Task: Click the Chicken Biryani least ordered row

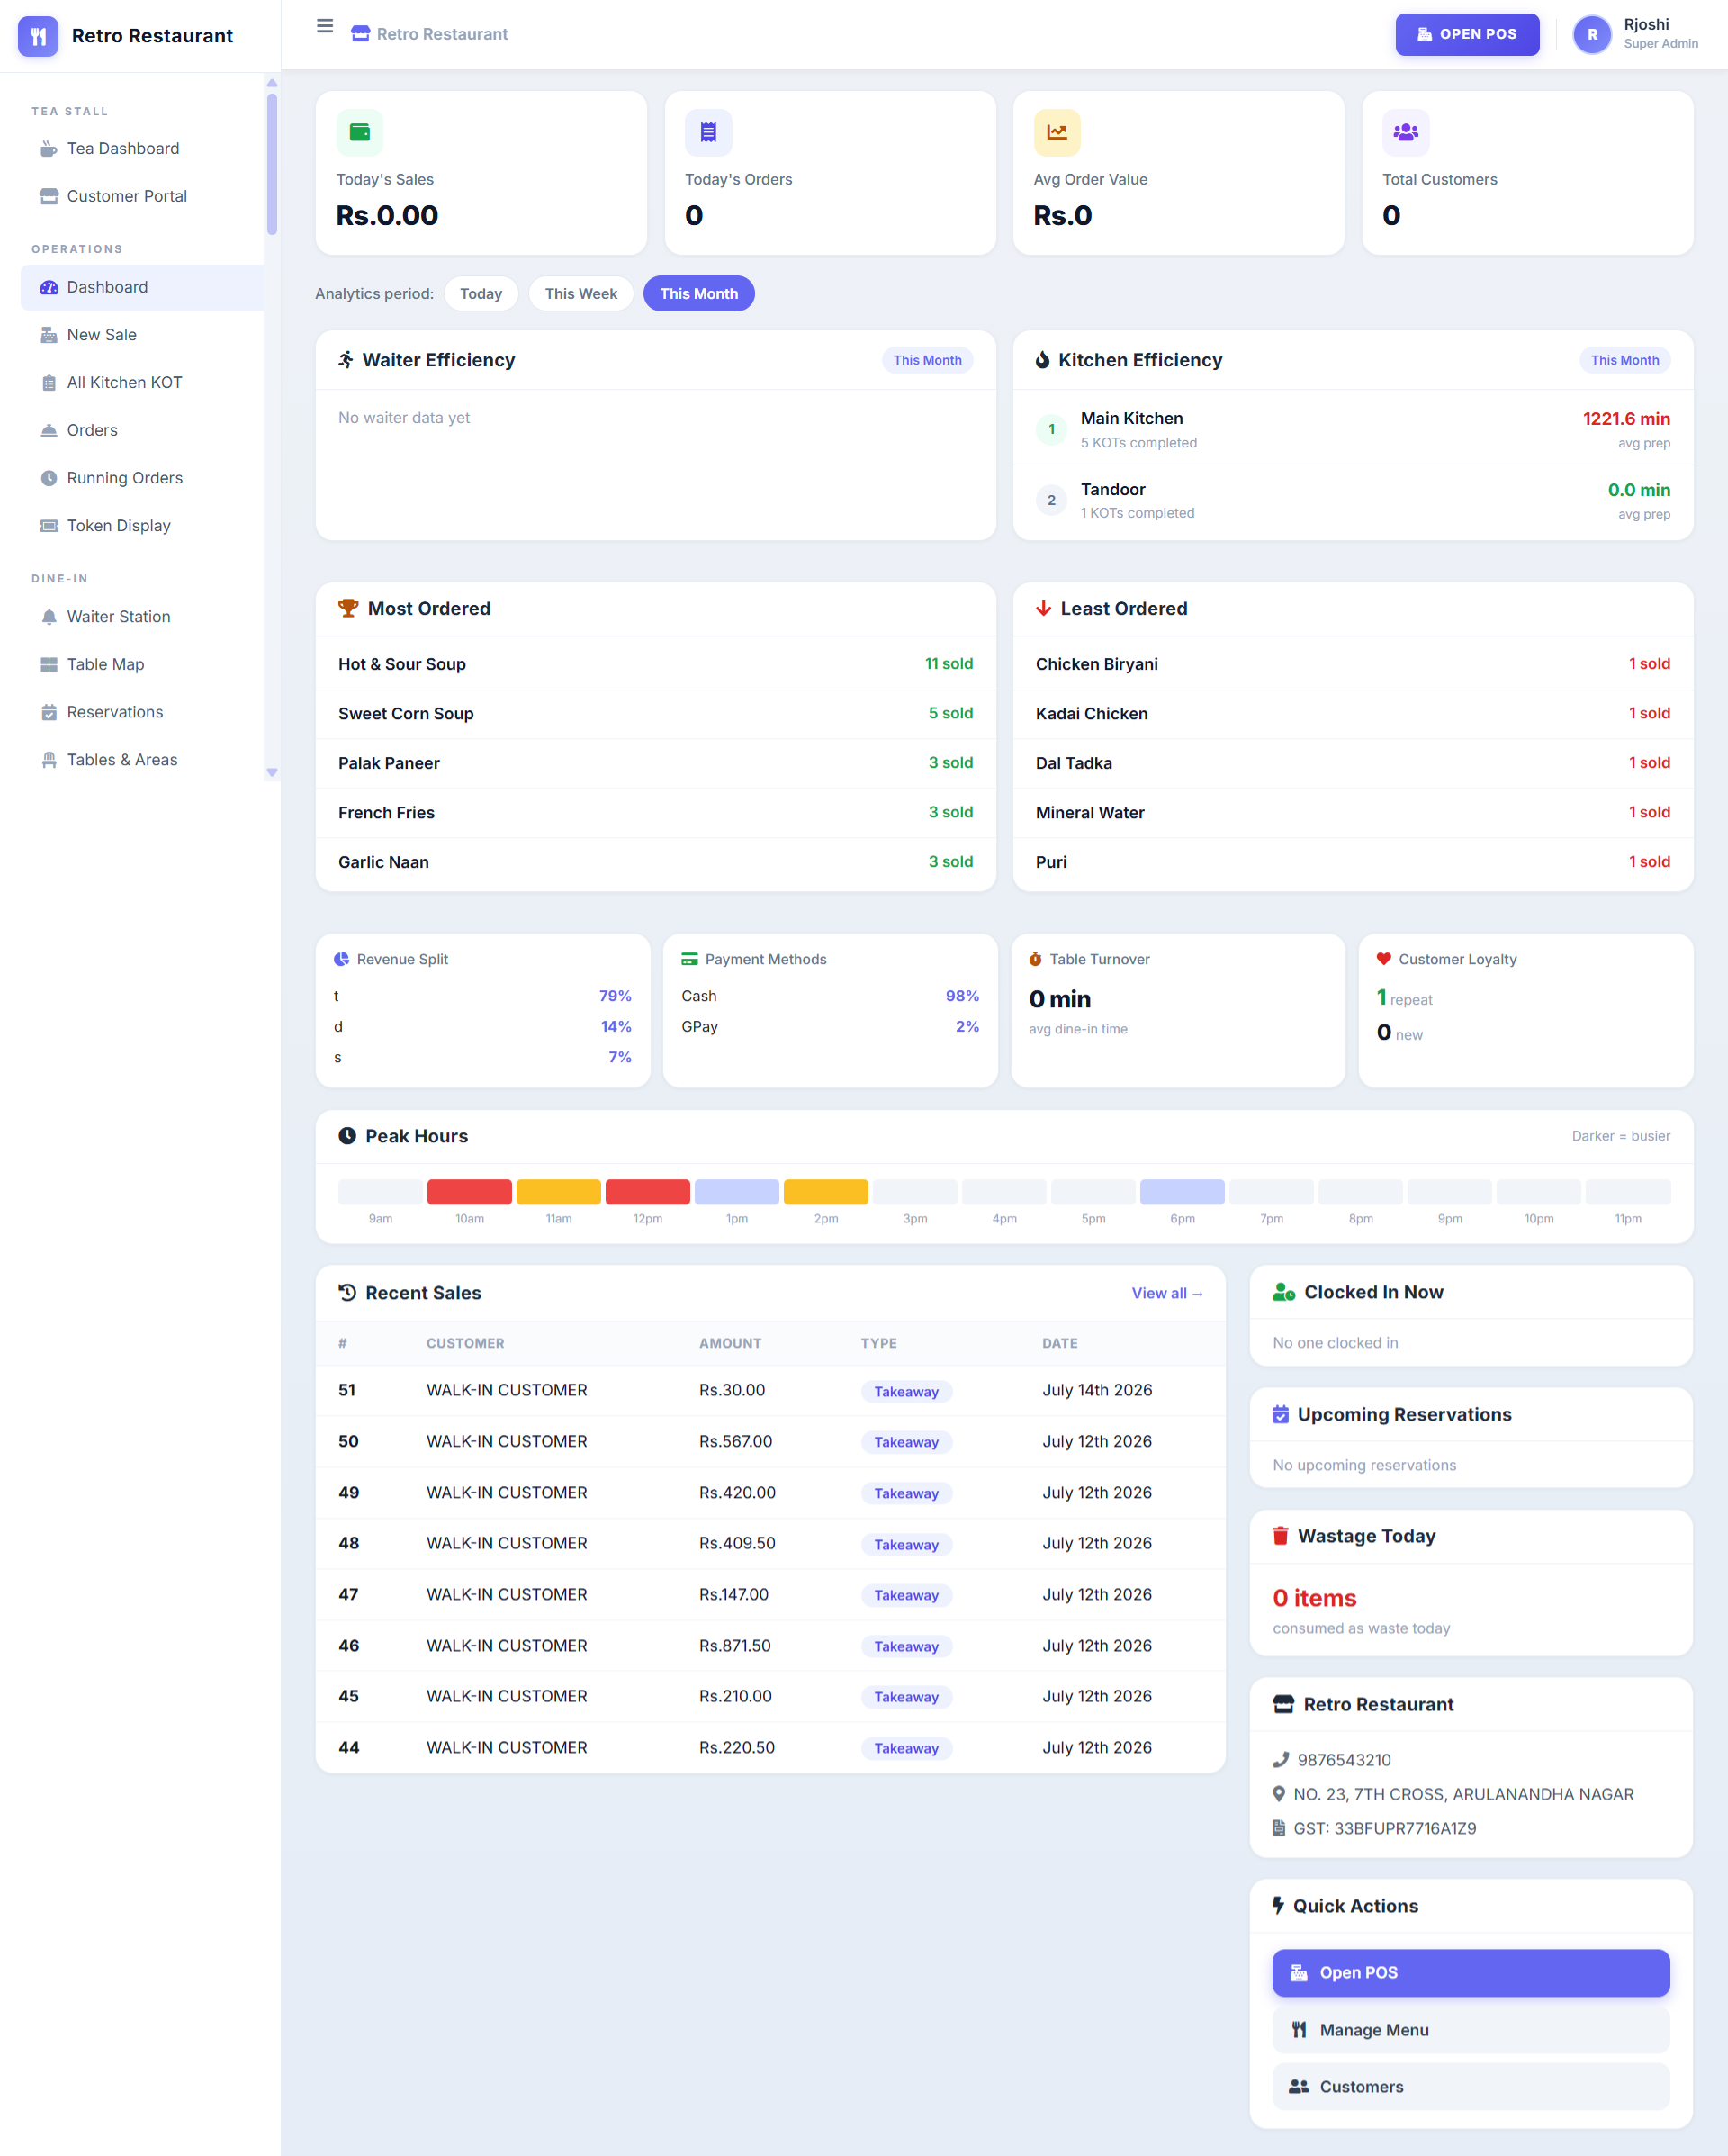Action: [x=1353, y=664]
